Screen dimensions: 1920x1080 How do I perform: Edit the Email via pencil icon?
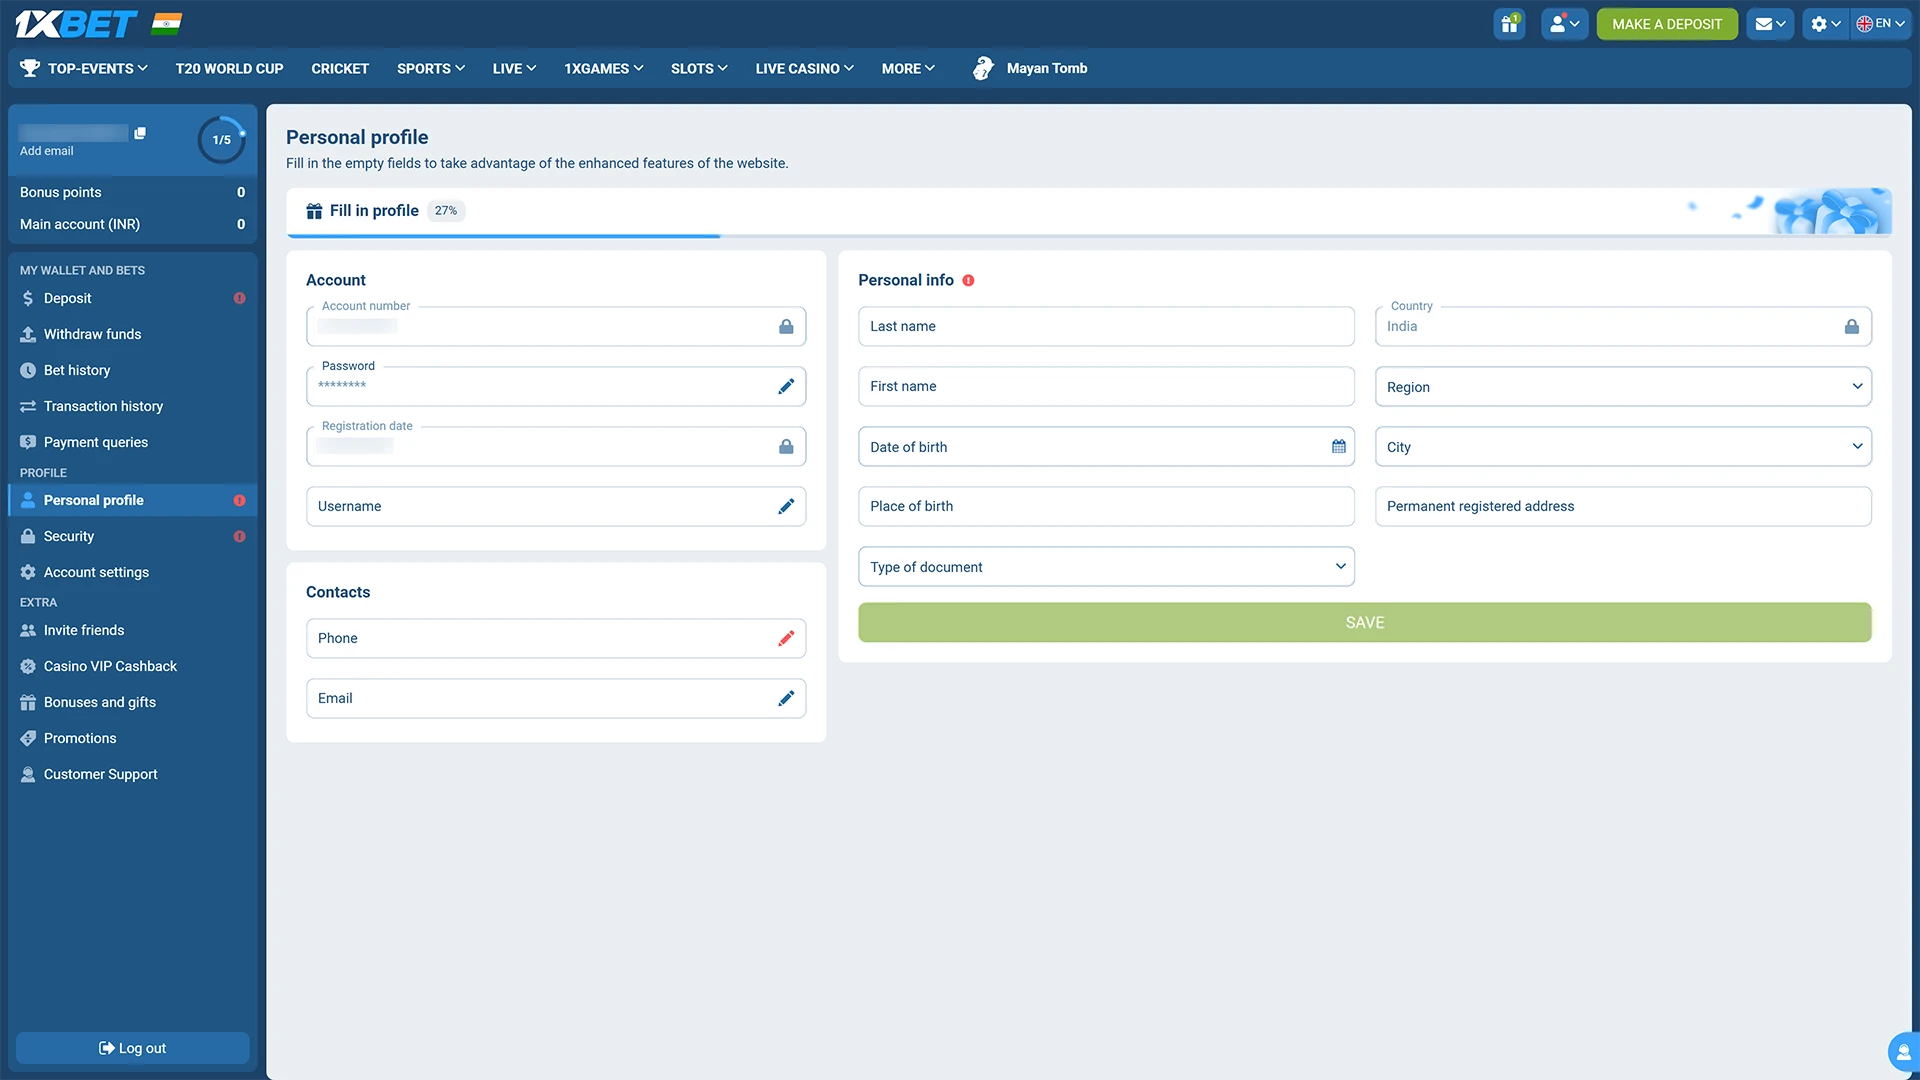coord(786,698)
